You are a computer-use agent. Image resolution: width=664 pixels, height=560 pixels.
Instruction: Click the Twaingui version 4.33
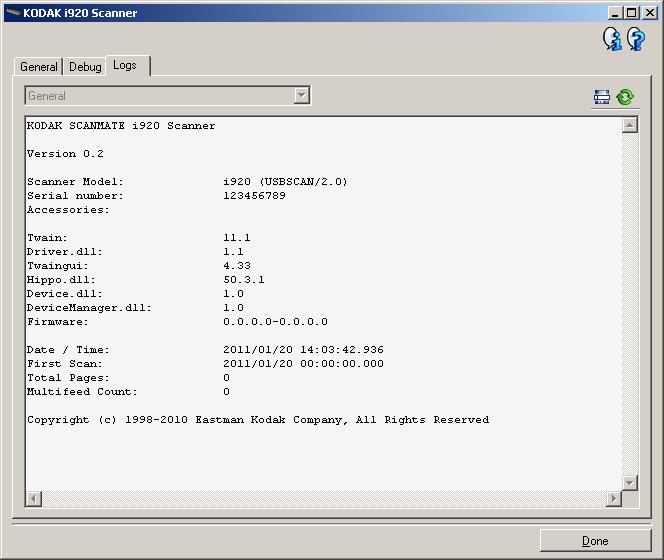pyautogui.click(x=237, y=266)
